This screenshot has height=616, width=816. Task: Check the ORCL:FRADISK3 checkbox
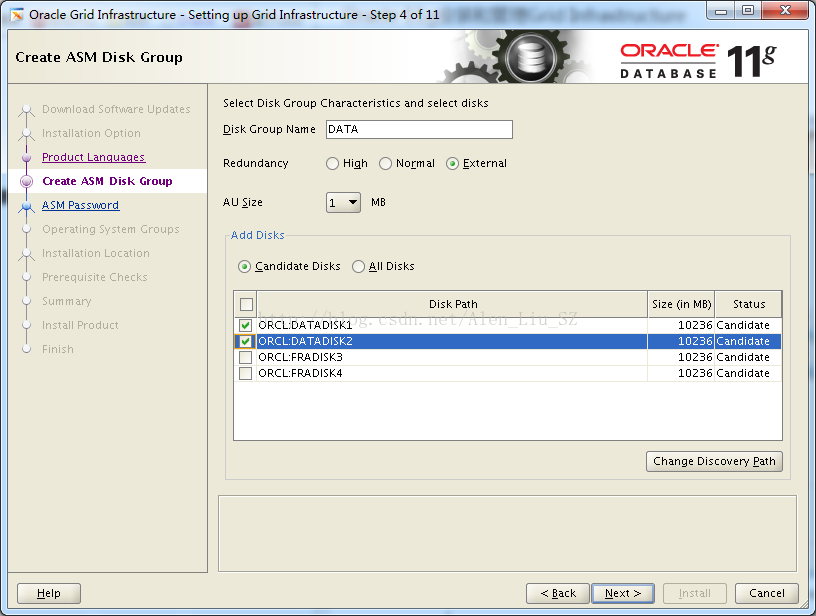pos(245,357)
